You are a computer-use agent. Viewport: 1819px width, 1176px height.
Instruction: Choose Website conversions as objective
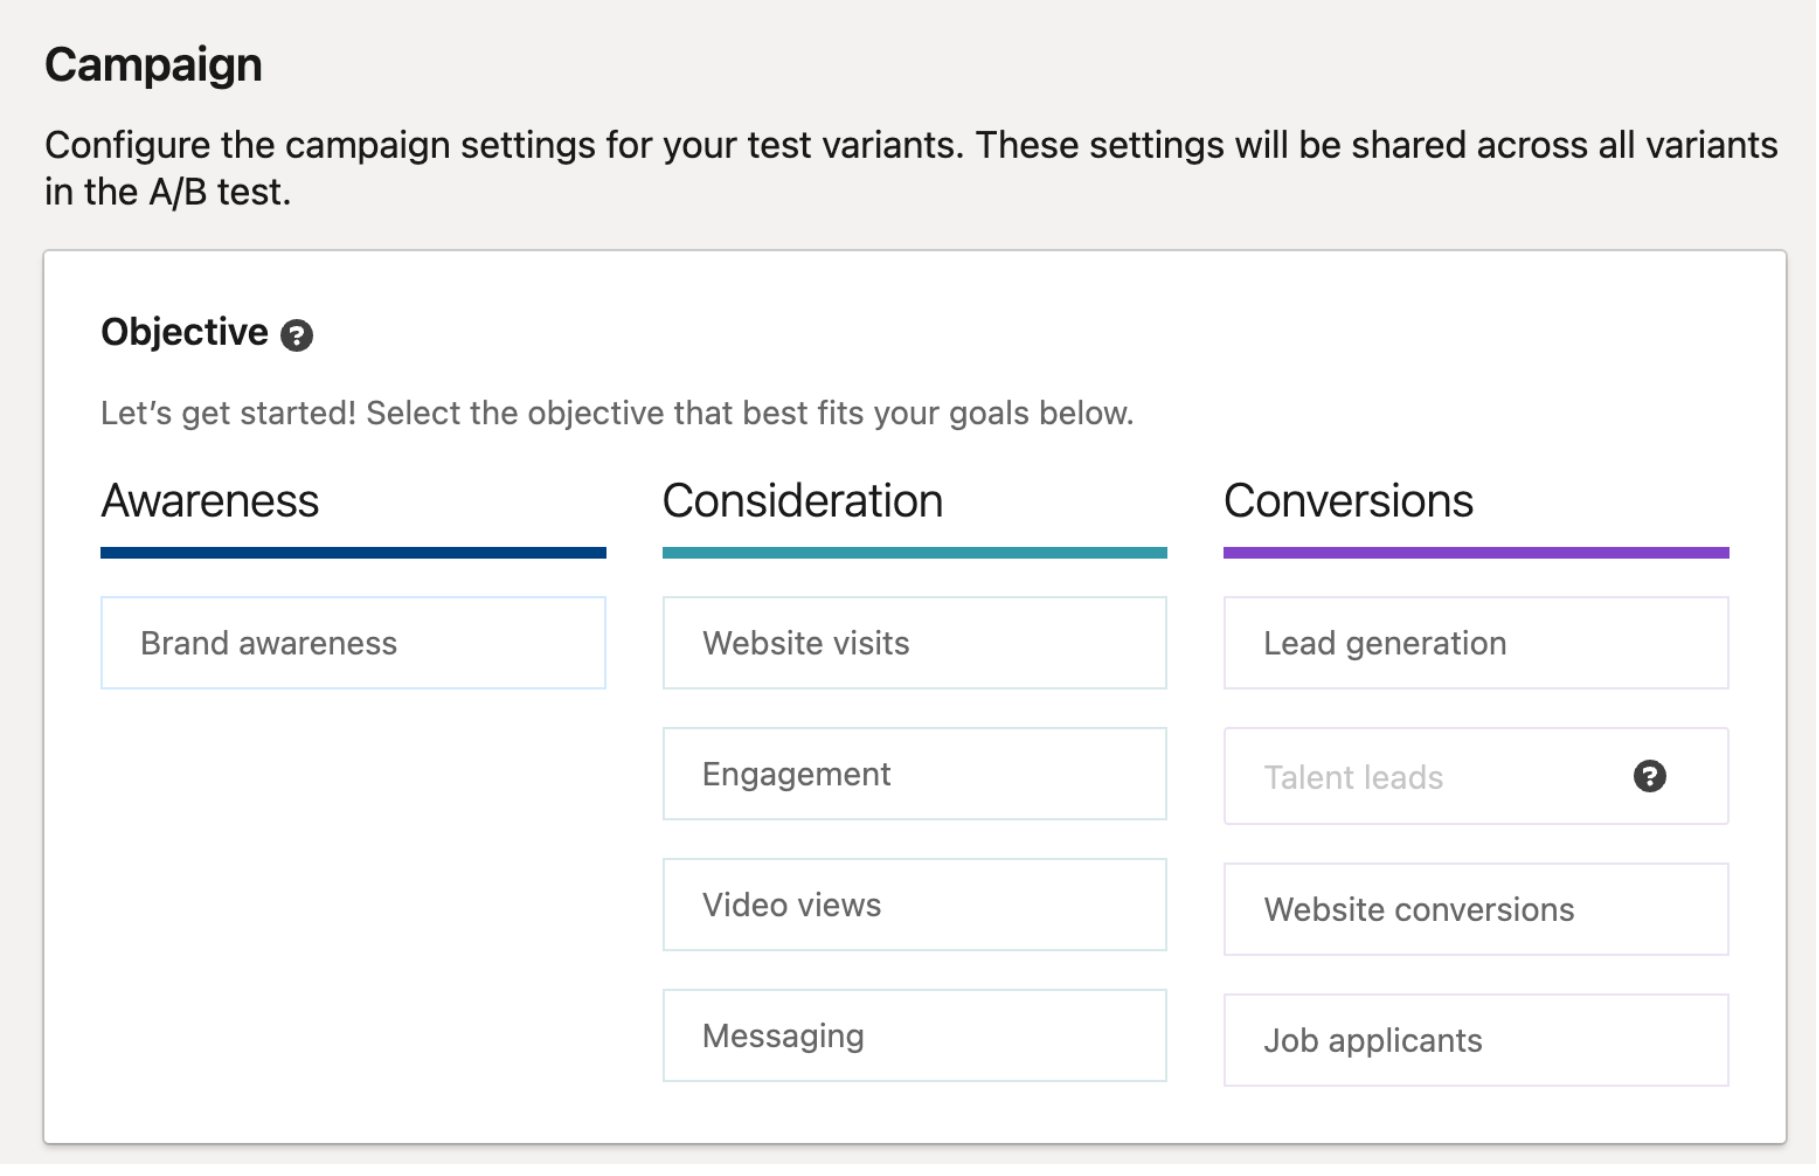(1475, 909)
